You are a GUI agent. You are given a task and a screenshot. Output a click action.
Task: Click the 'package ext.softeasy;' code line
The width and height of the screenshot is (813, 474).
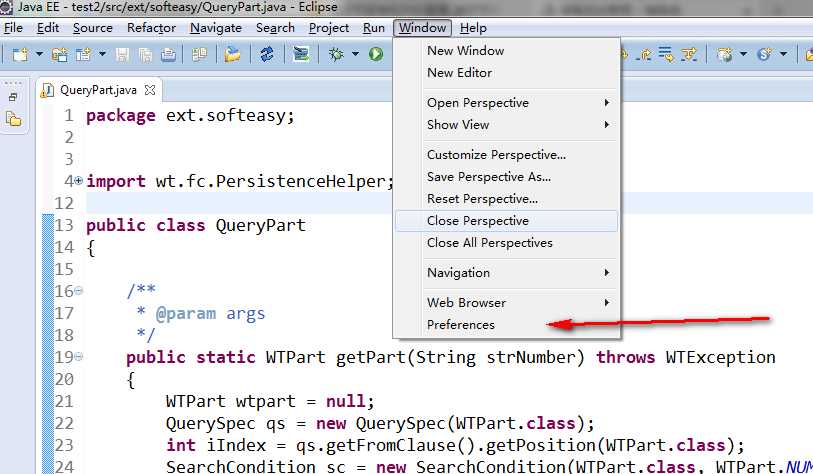pyautogui.click(x=190, y=116)
